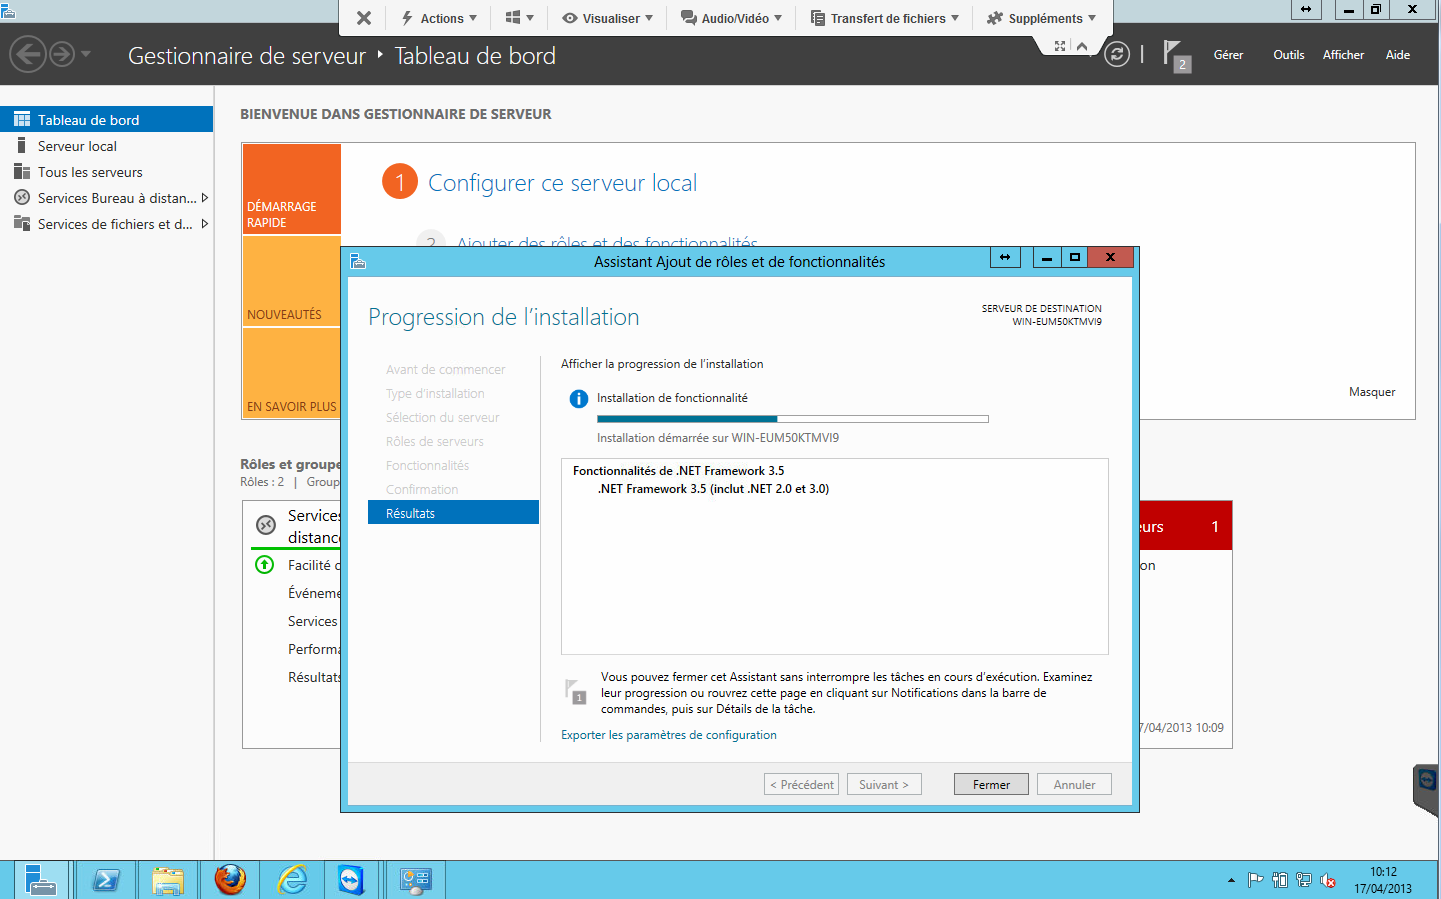The image size is (1441, 899).
Task: Expand Services de fichiers submenu arrow
Action: tap(205, 224)
